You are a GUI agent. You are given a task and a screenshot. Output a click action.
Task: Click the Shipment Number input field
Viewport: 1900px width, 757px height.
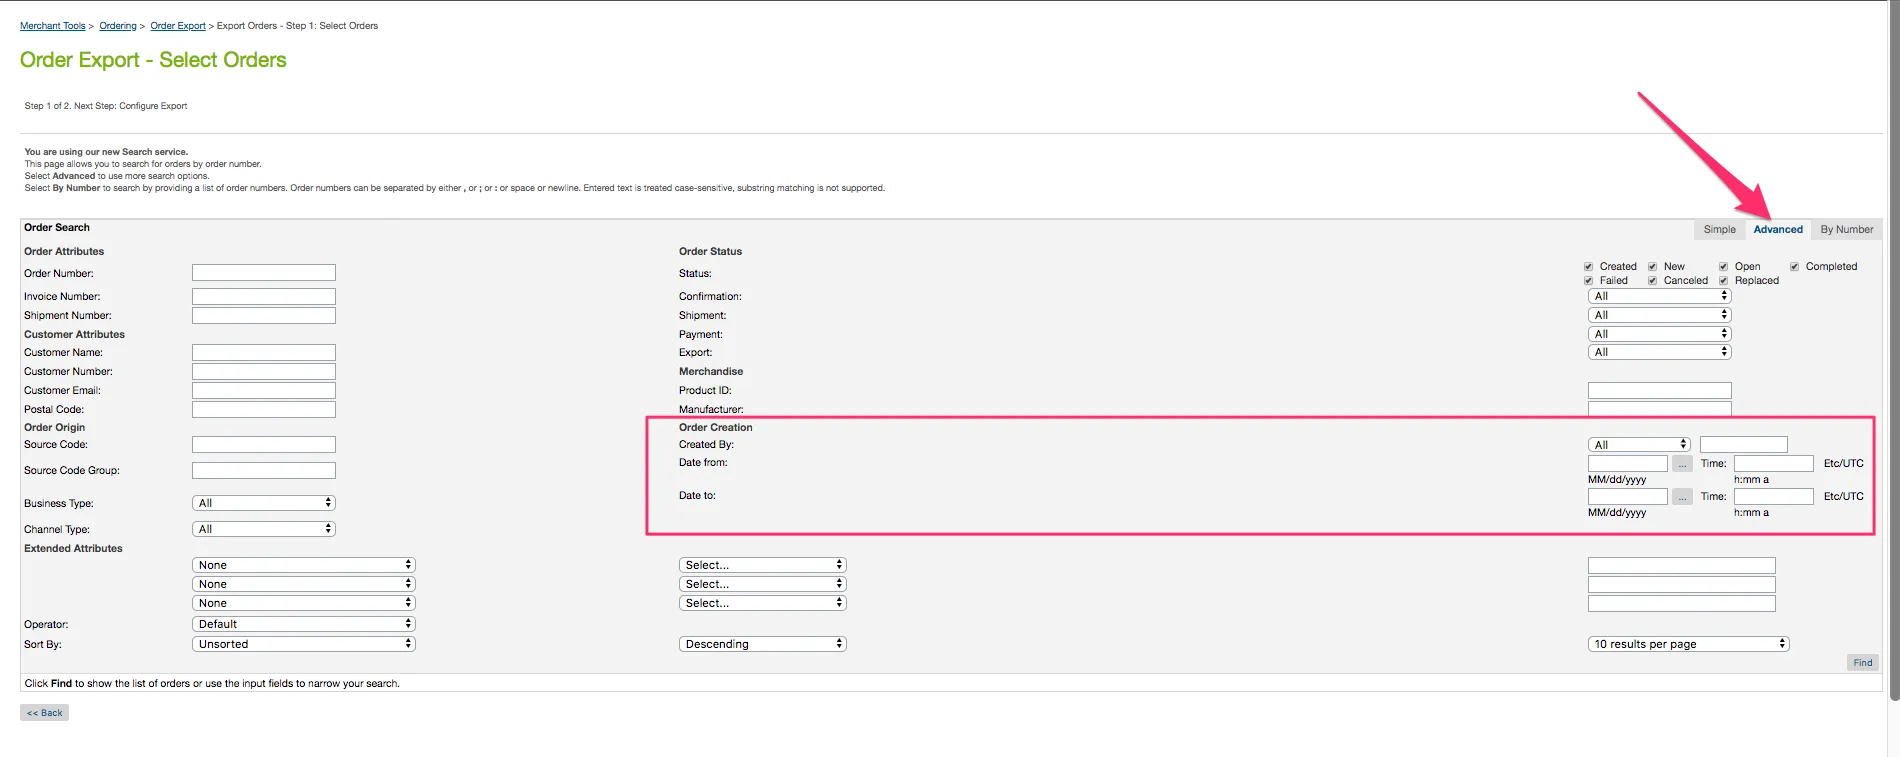tap(264, 316)
